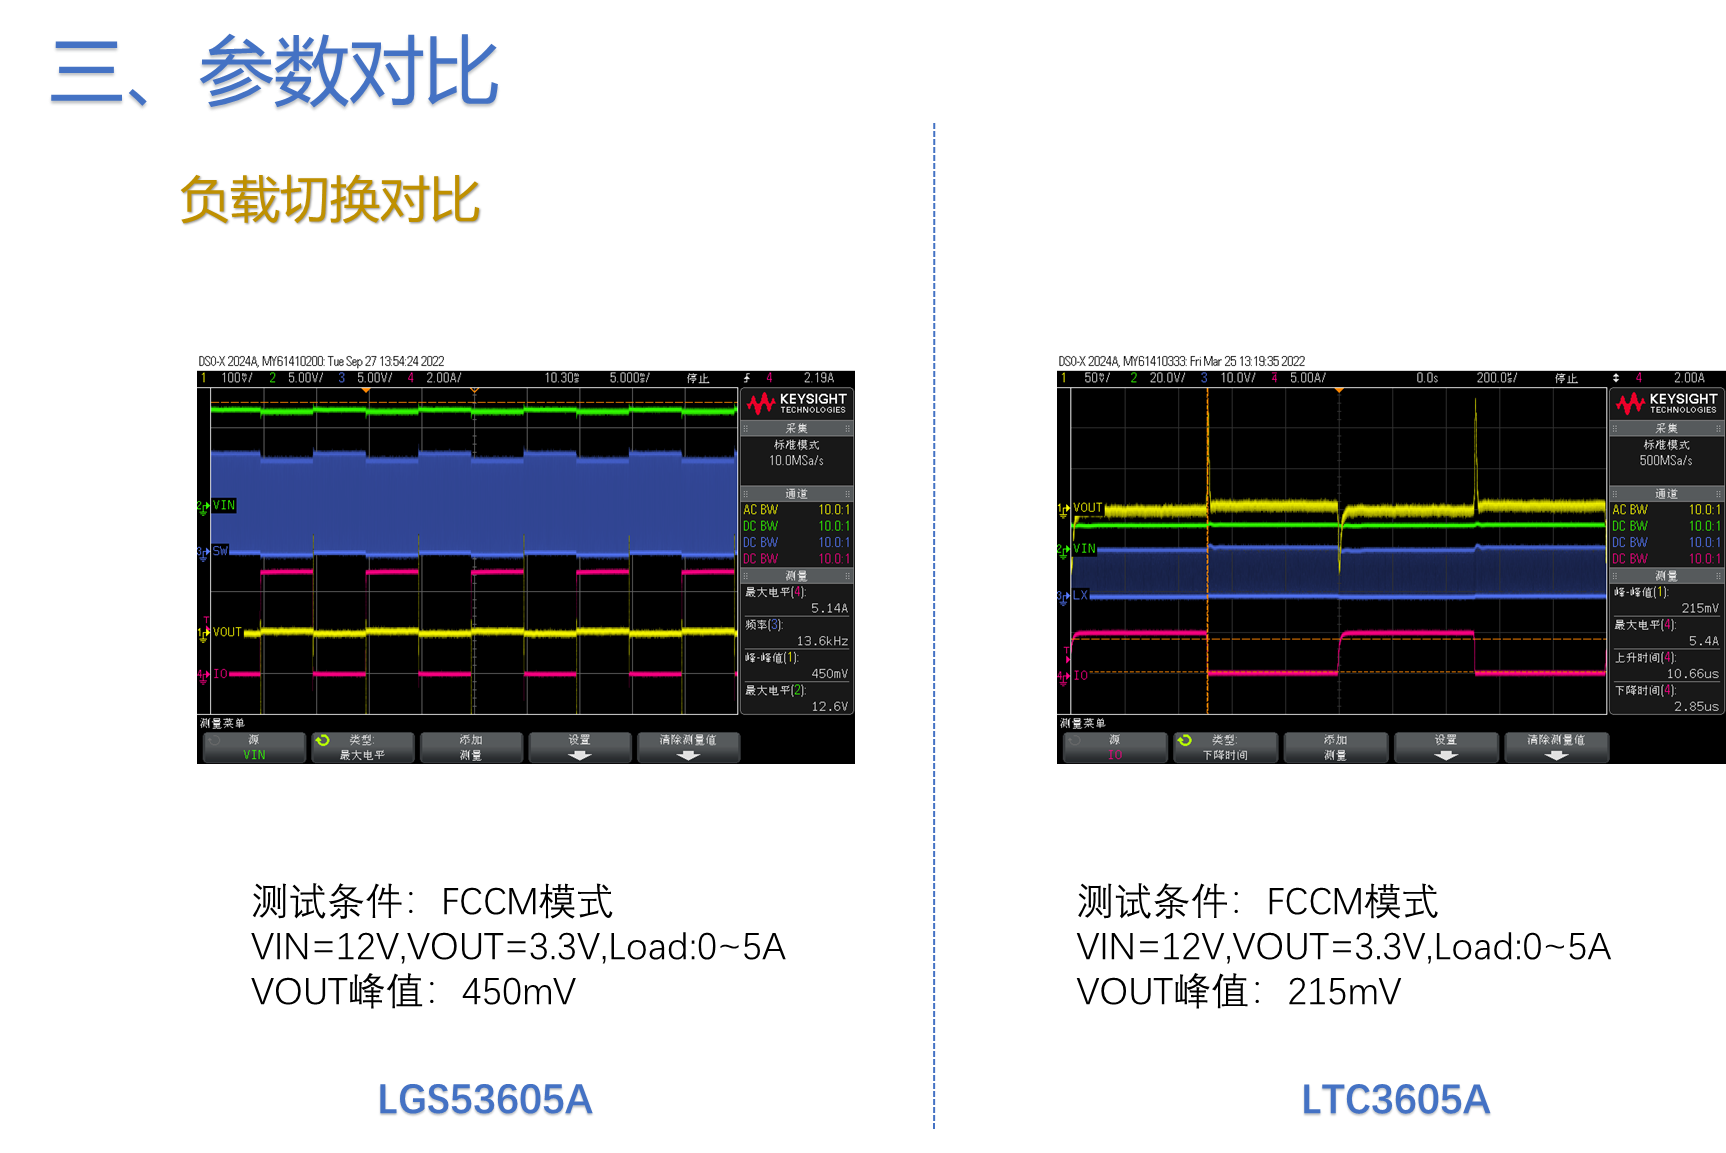Open 源 VIN source softkey on left scope
The image size is (1726, 1153).
(x=254, y=748)
